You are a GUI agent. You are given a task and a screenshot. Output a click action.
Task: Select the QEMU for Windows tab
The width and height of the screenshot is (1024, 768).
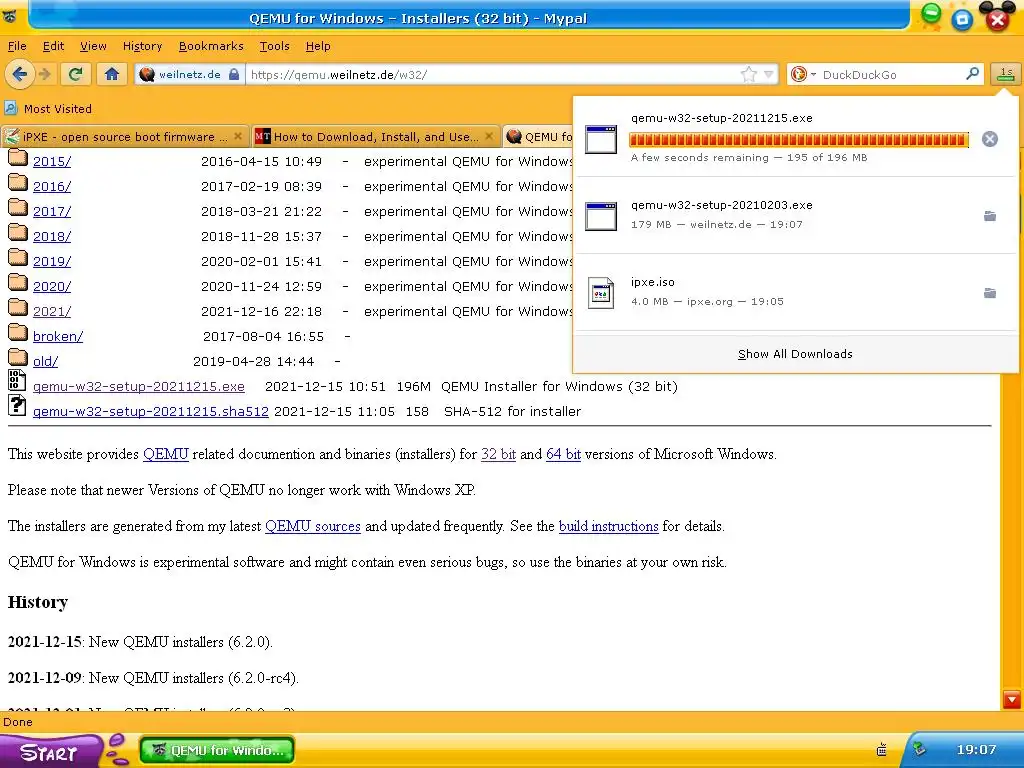[539, 136]
